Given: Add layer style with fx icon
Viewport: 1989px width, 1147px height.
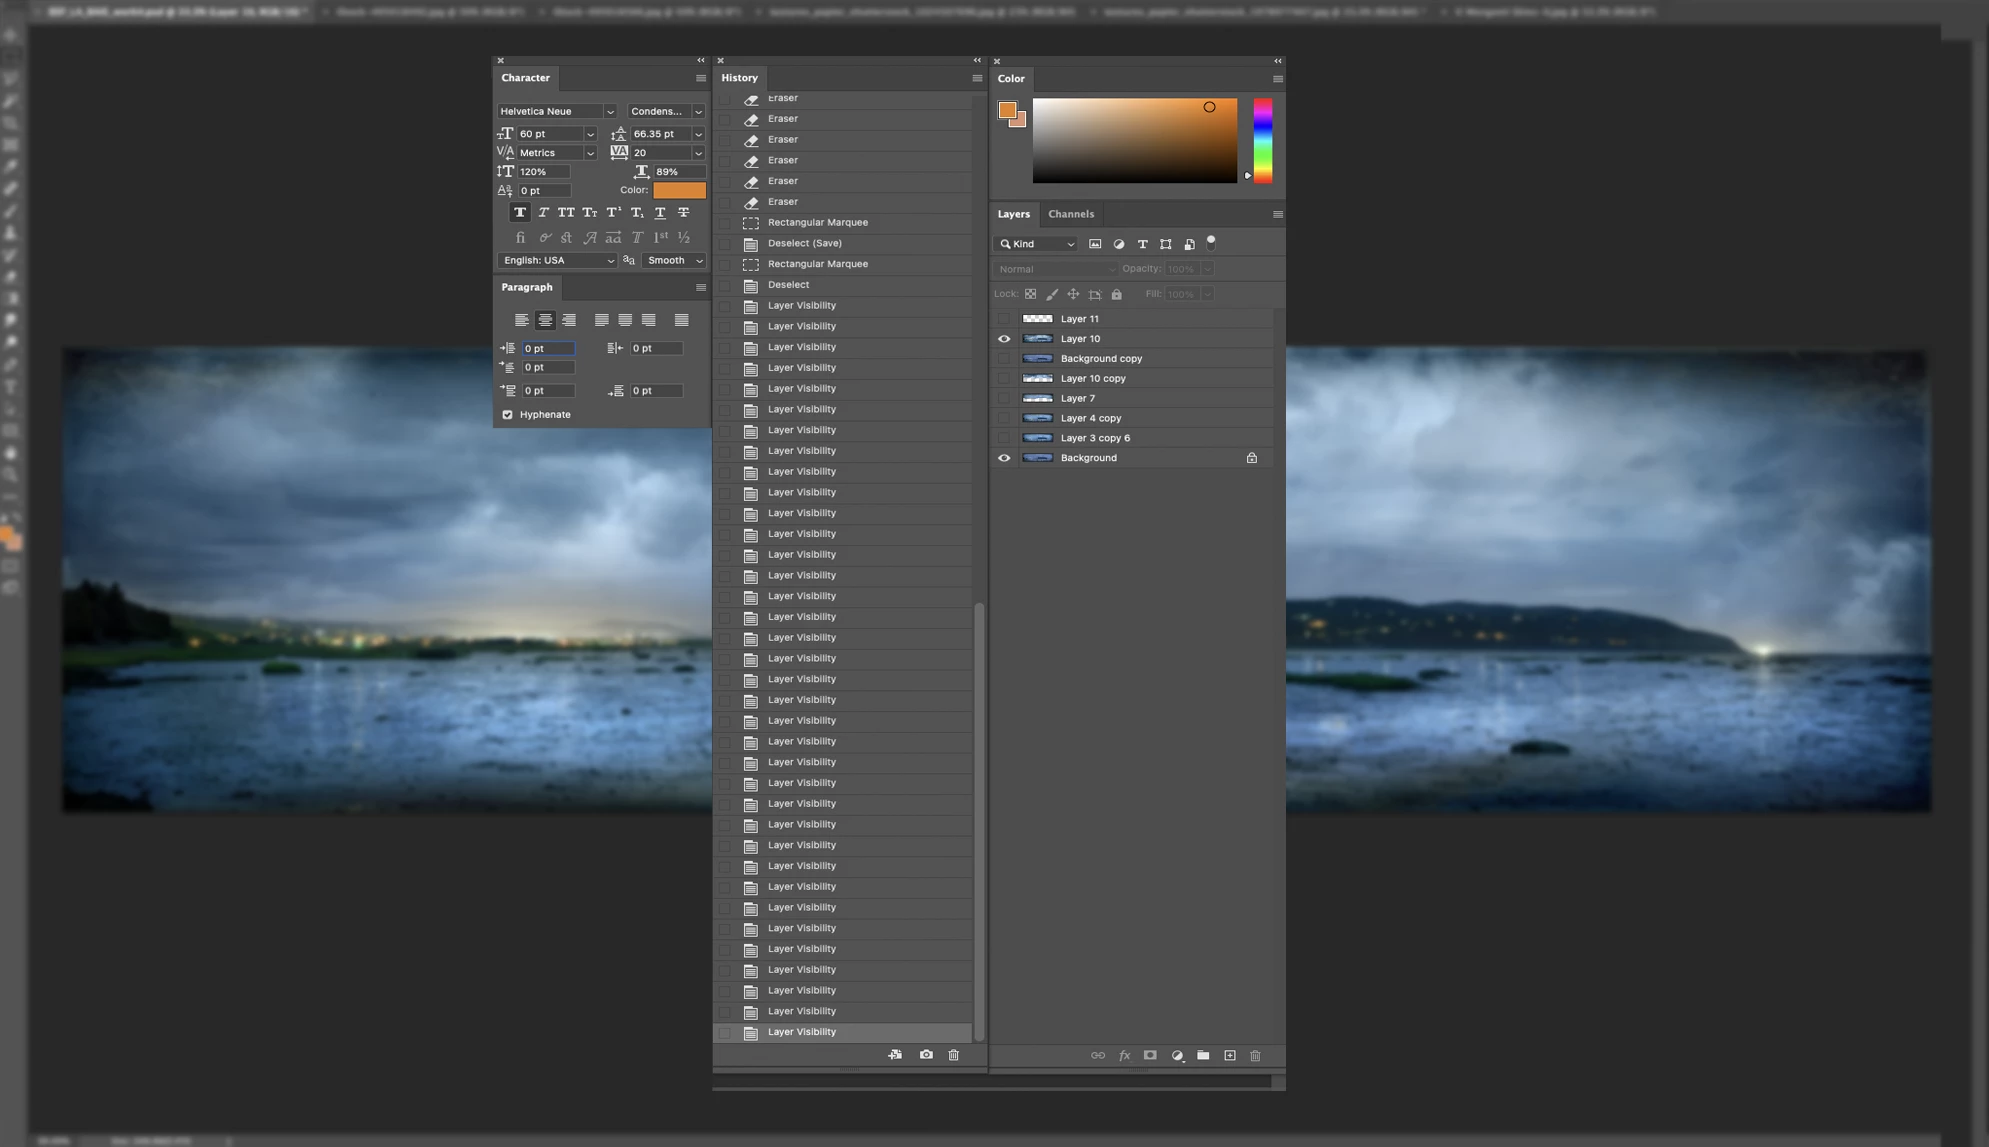Looking at the screenshot, I should coord(1124,1056).
